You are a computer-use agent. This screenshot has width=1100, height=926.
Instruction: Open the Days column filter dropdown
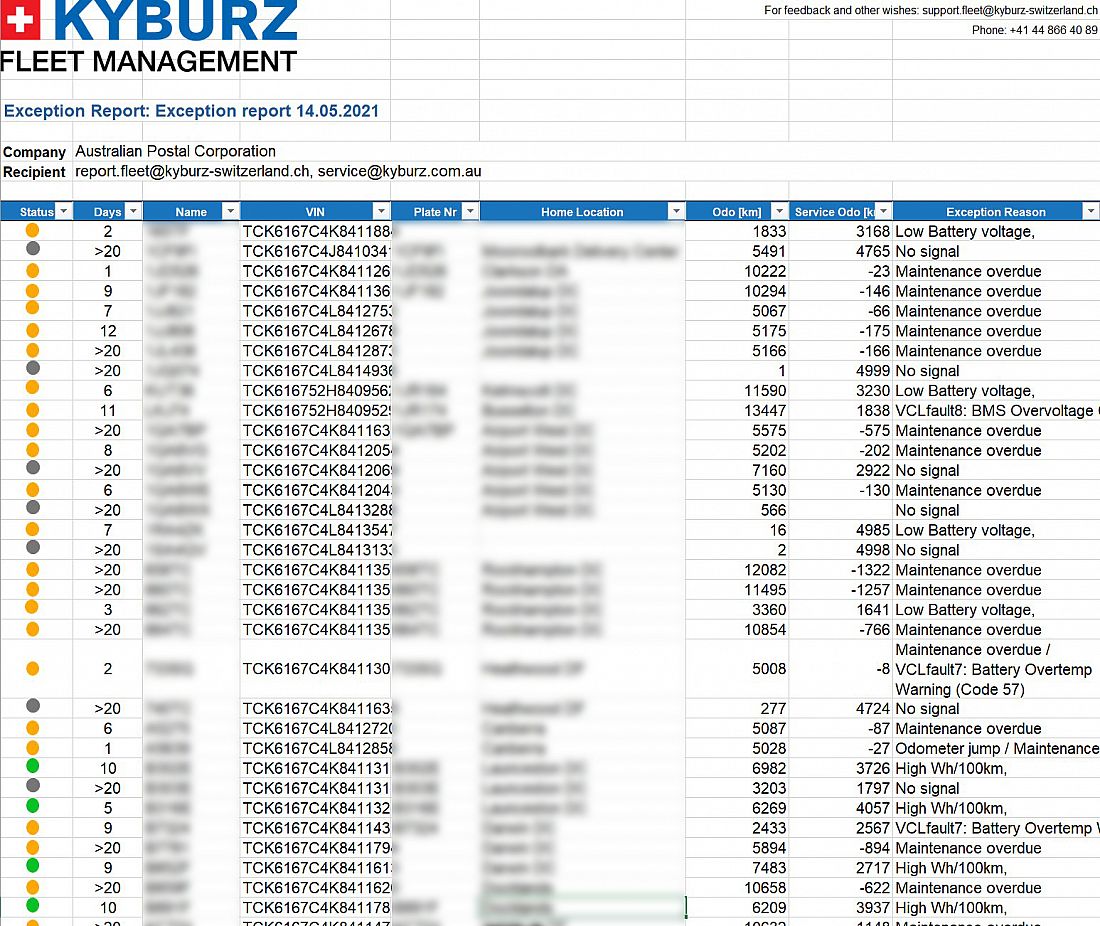(133, 212)
